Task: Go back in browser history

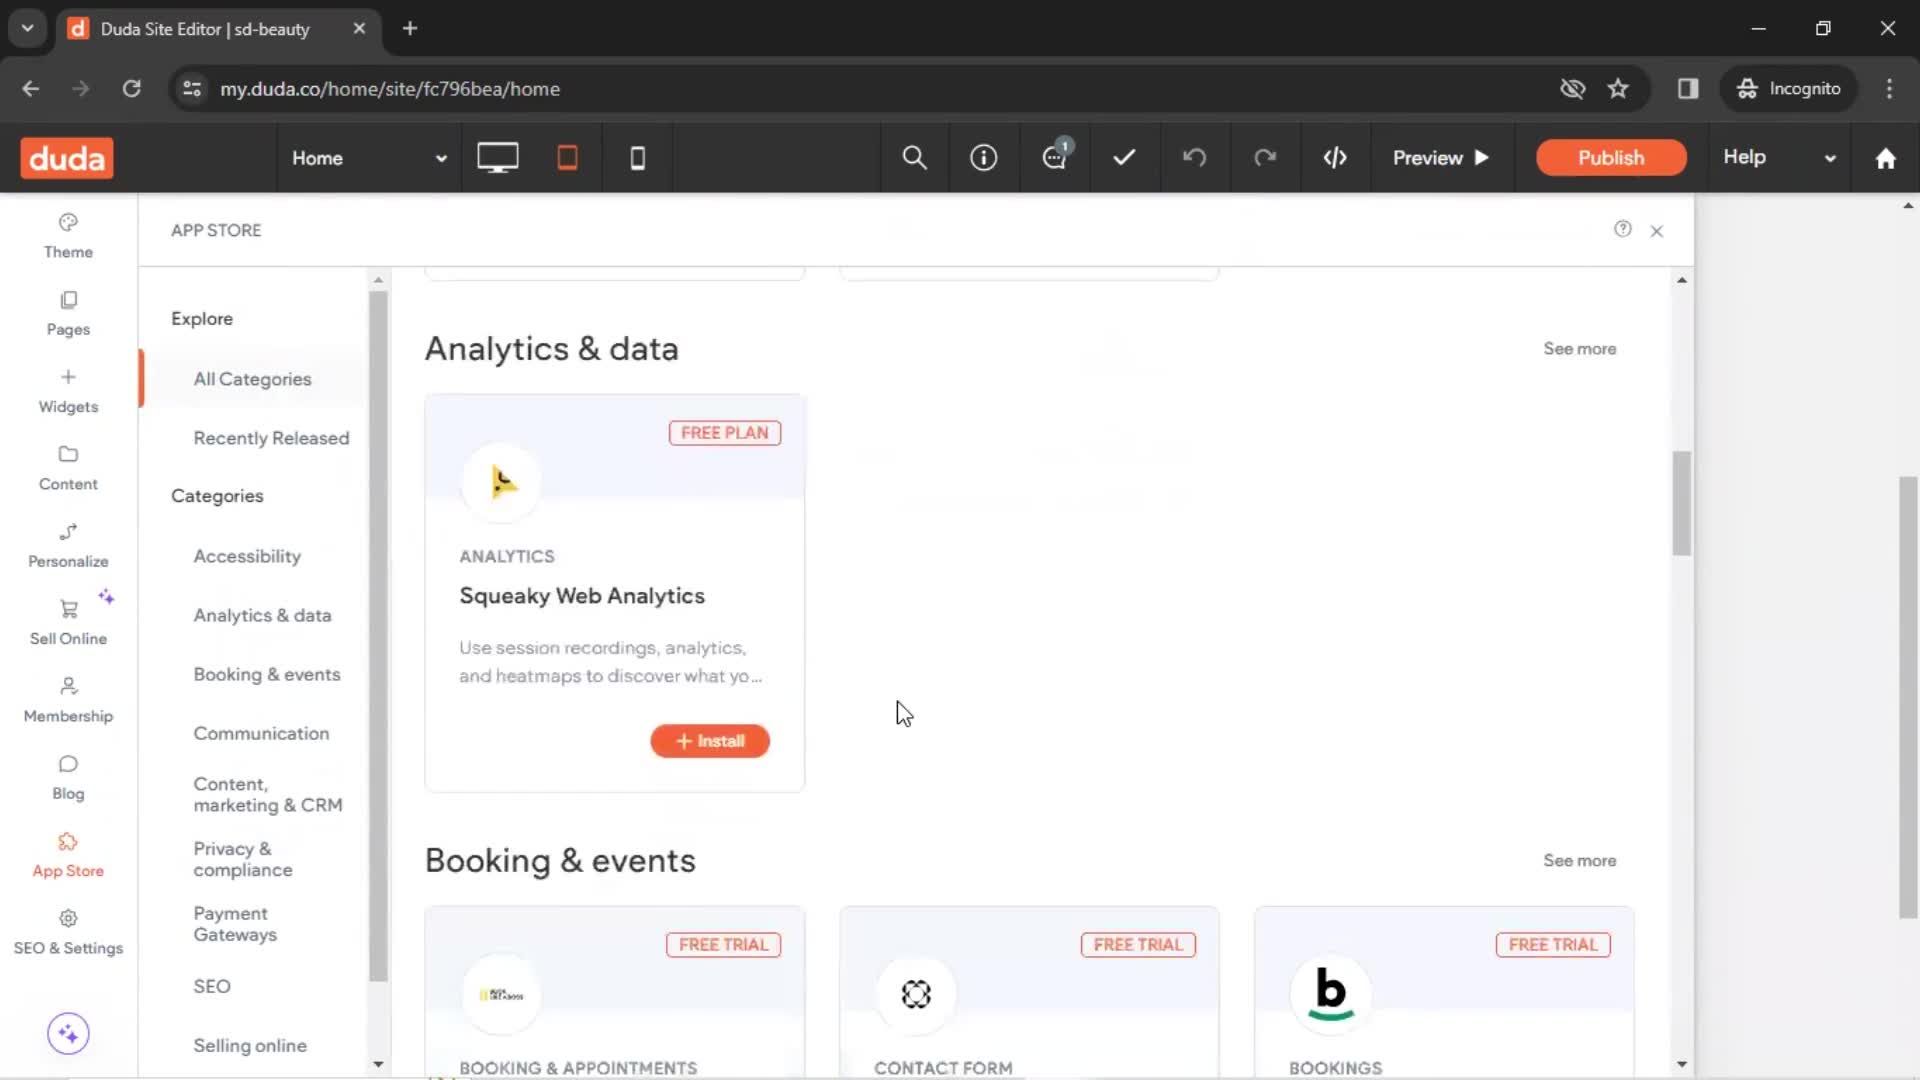Action: pyautogui.click(x=31, y=89)
